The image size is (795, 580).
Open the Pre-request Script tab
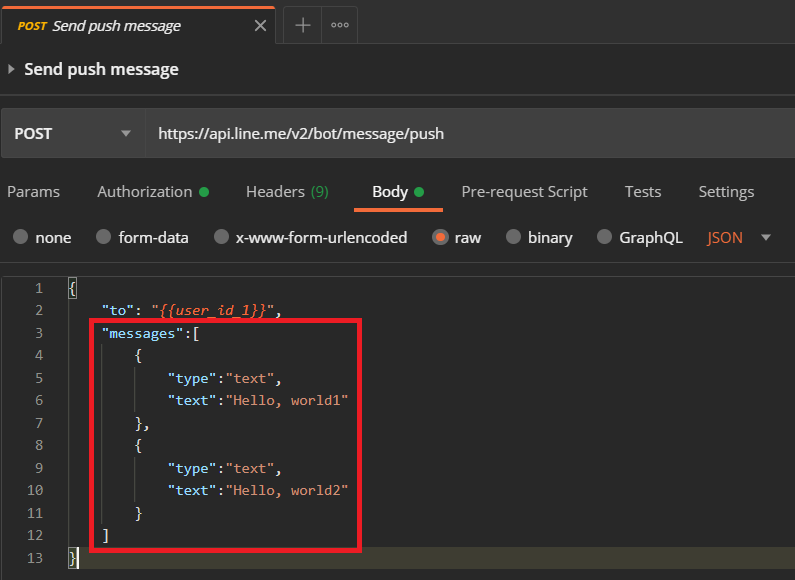524,192
